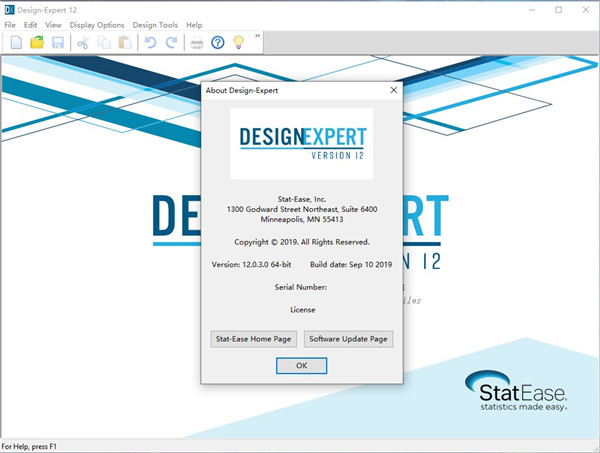Screen dimensions: 600x453
Task: Click the Paste clipboard icon
Action: (125, 42)
